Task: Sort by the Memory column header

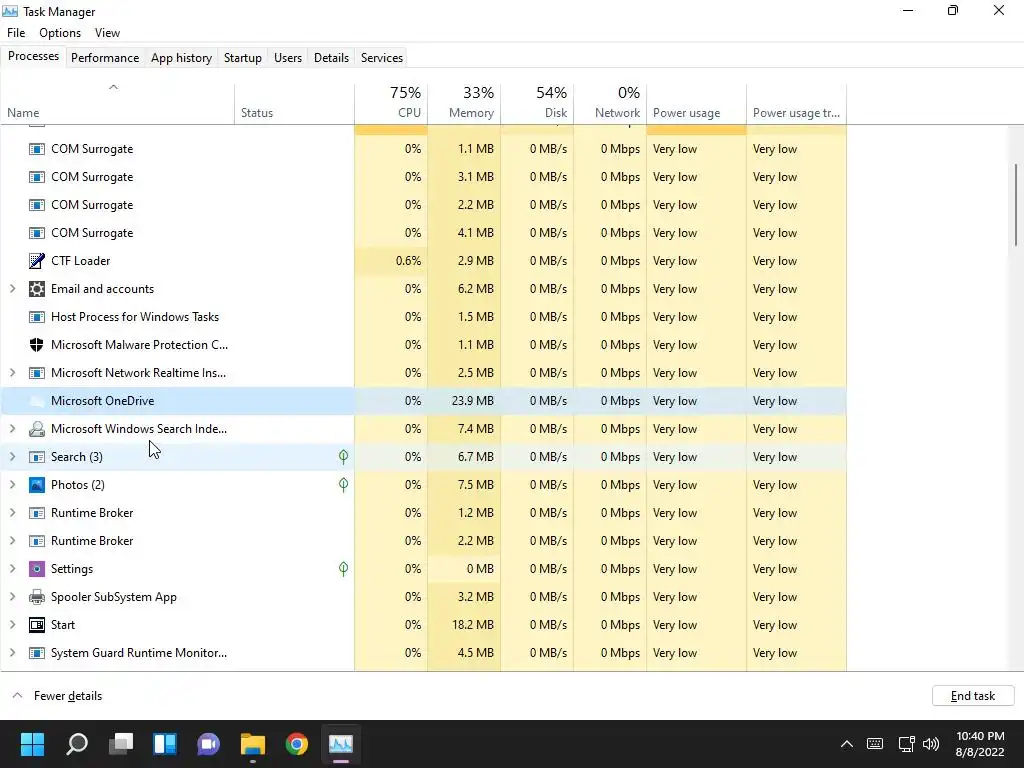Action: pyautogui.click(x=464, y=103)
